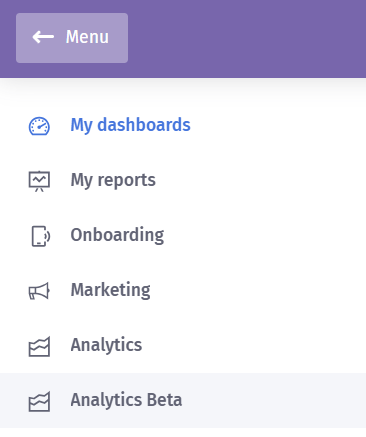The width and height of the screenshot is (366, 437).
Task: Click blank space right of Onboarding label
Action: (263, 235)
